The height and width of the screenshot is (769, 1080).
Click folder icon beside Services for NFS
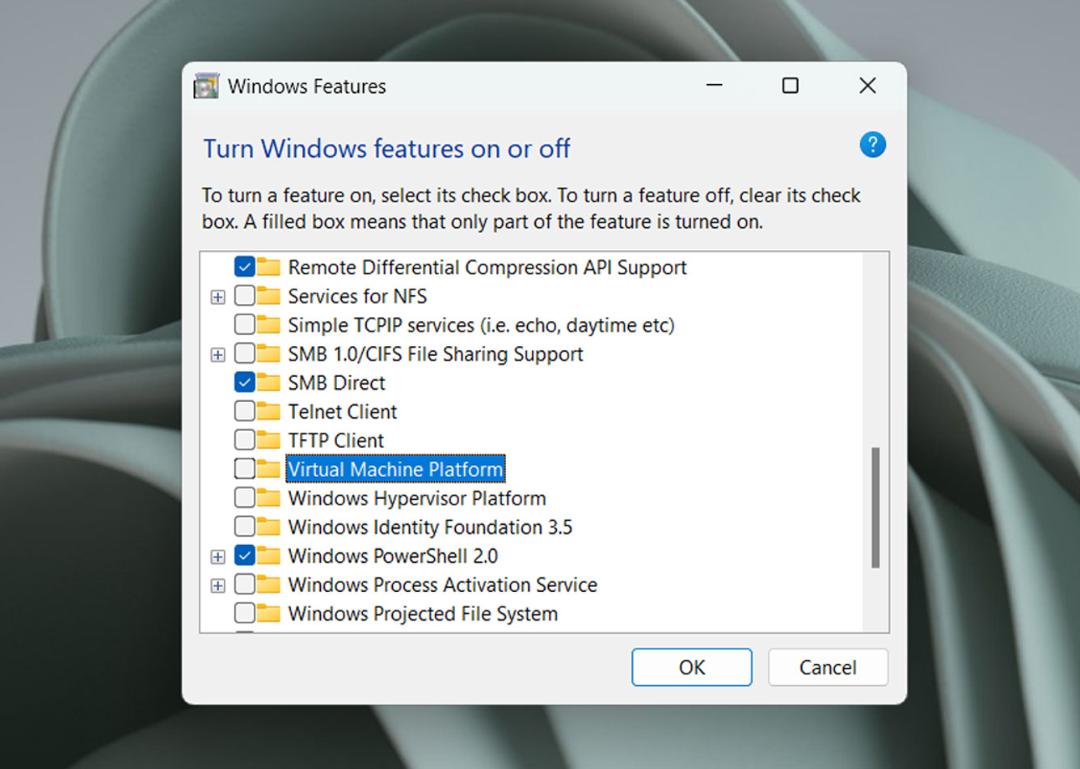269,296
